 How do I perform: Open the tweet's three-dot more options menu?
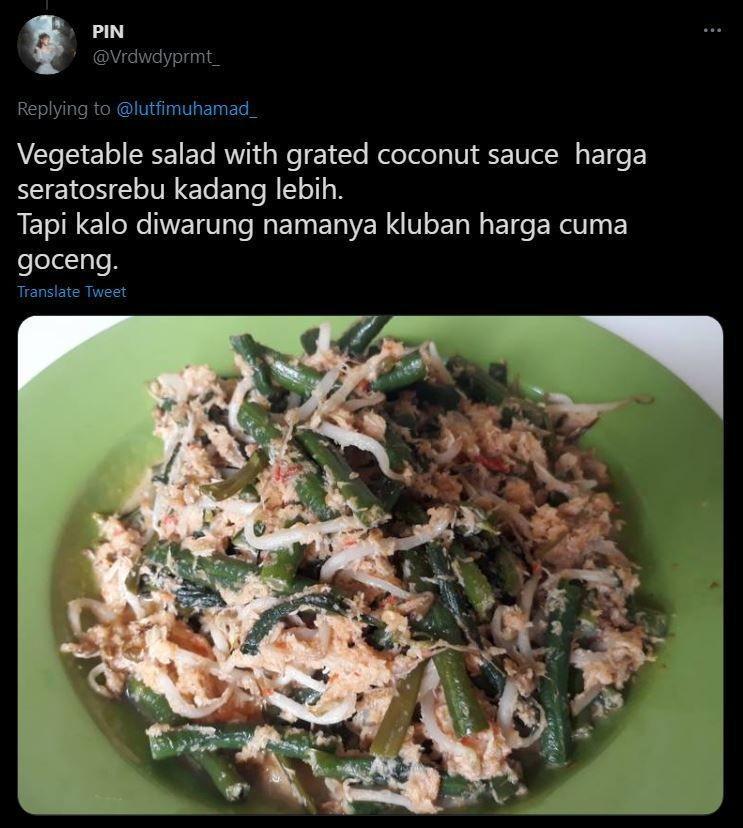[712, 31]
